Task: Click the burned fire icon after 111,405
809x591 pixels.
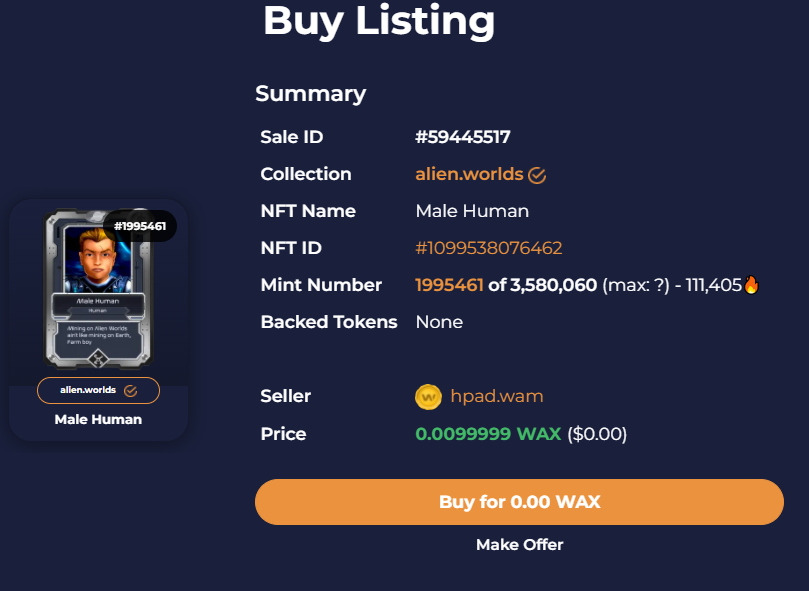Action: [x=752, y=285]
